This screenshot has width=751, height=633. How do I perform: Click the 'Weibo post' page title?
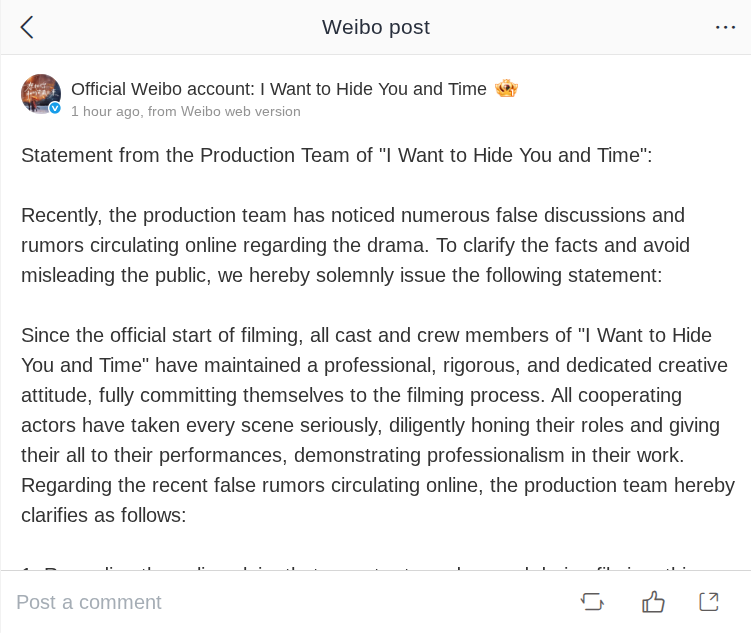point(376,27)
